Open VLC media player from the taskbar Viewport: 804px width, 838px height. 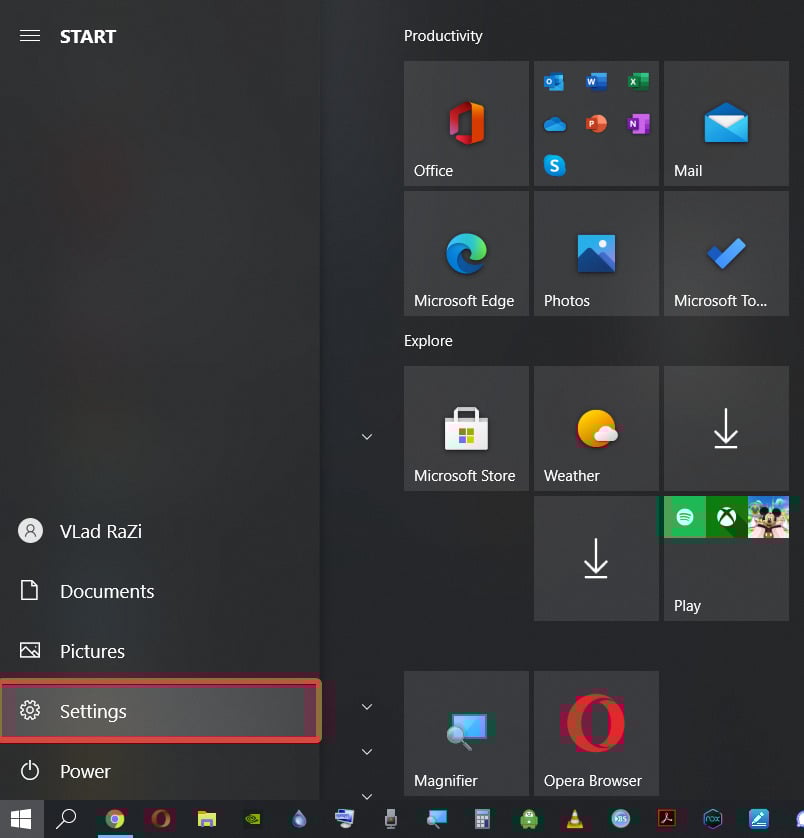[x=575, y=819]
